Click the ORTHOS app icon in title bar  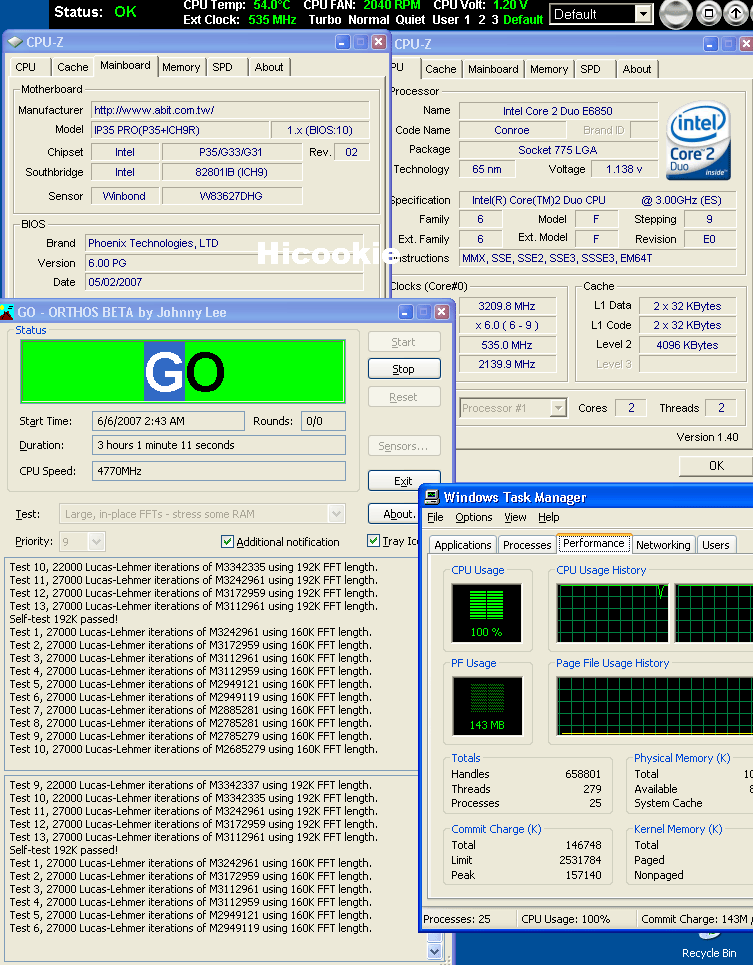tap(7, 312)
